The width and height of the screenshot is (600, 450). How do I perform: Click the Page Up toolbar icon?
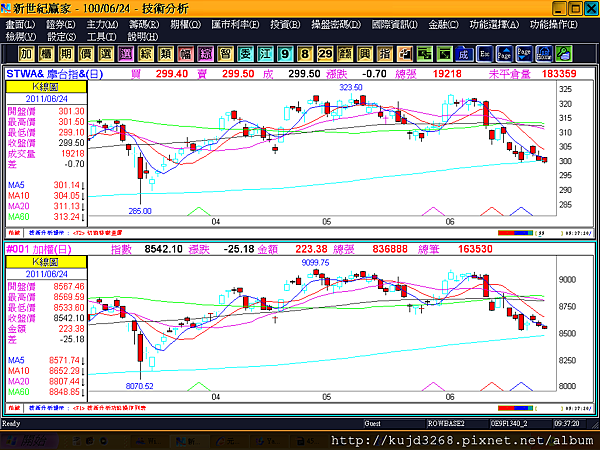coord(504,54)
